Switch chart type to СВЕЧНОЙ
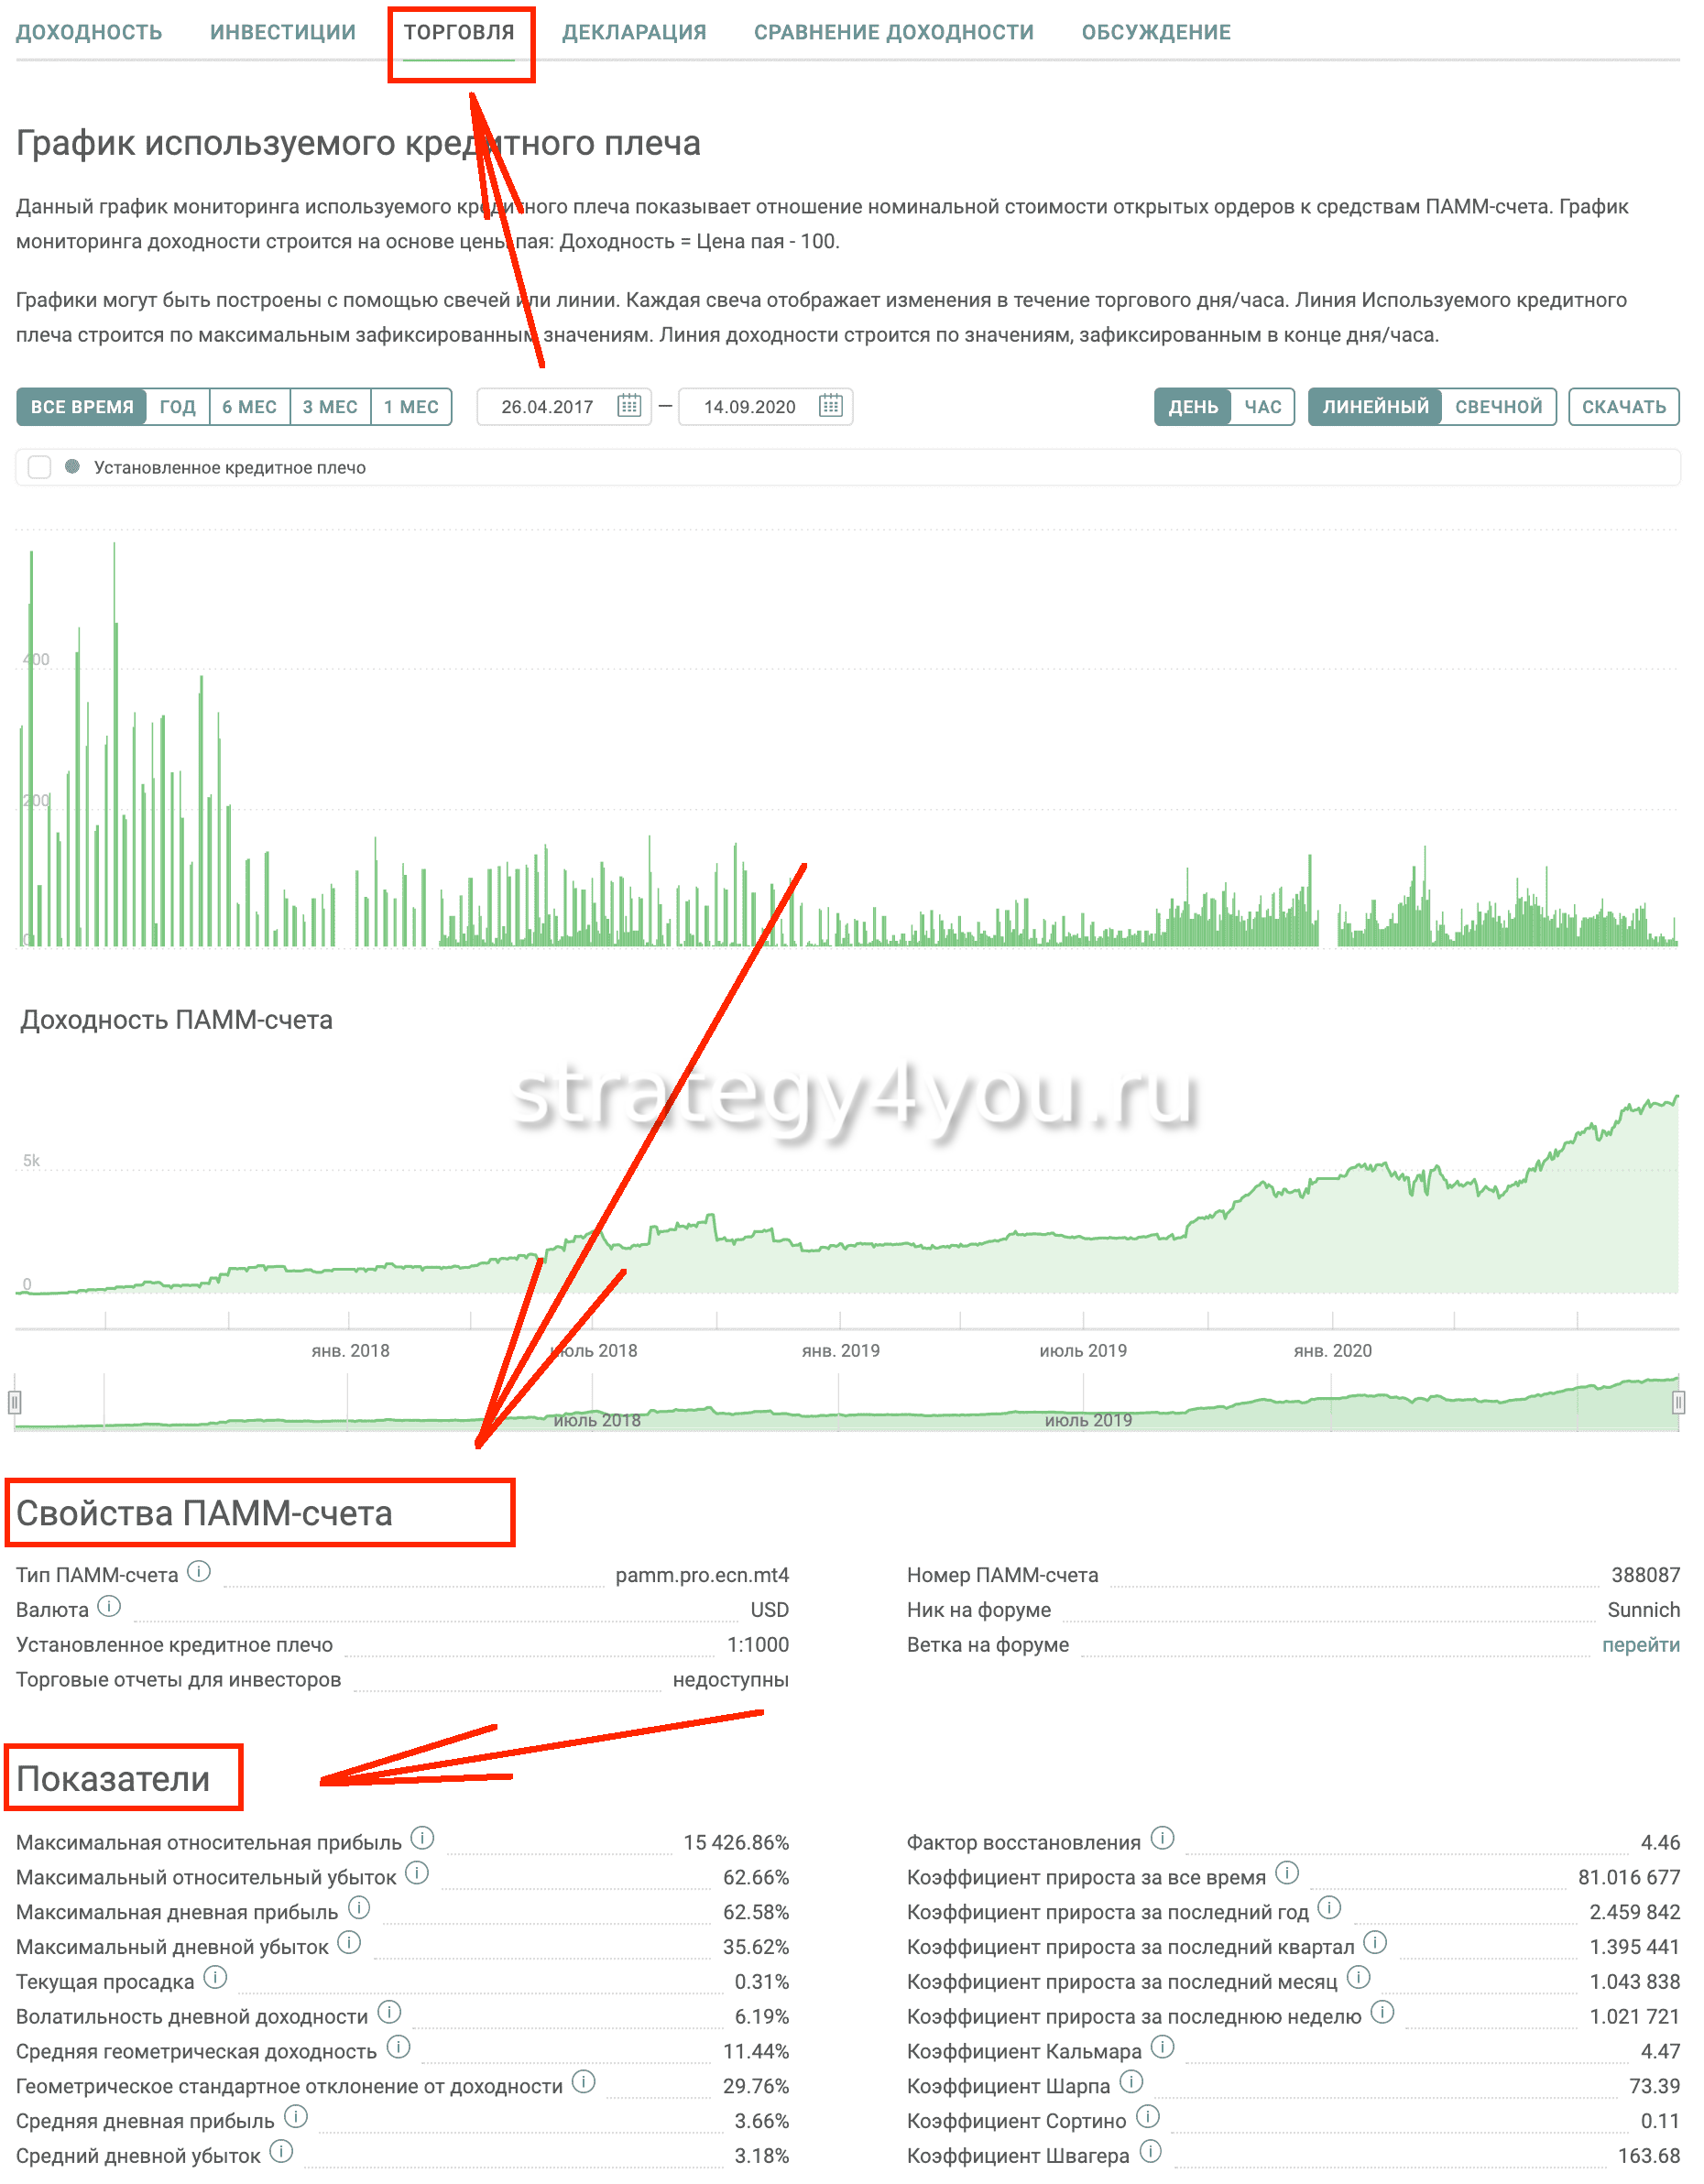 click(x=1498, y=407)
